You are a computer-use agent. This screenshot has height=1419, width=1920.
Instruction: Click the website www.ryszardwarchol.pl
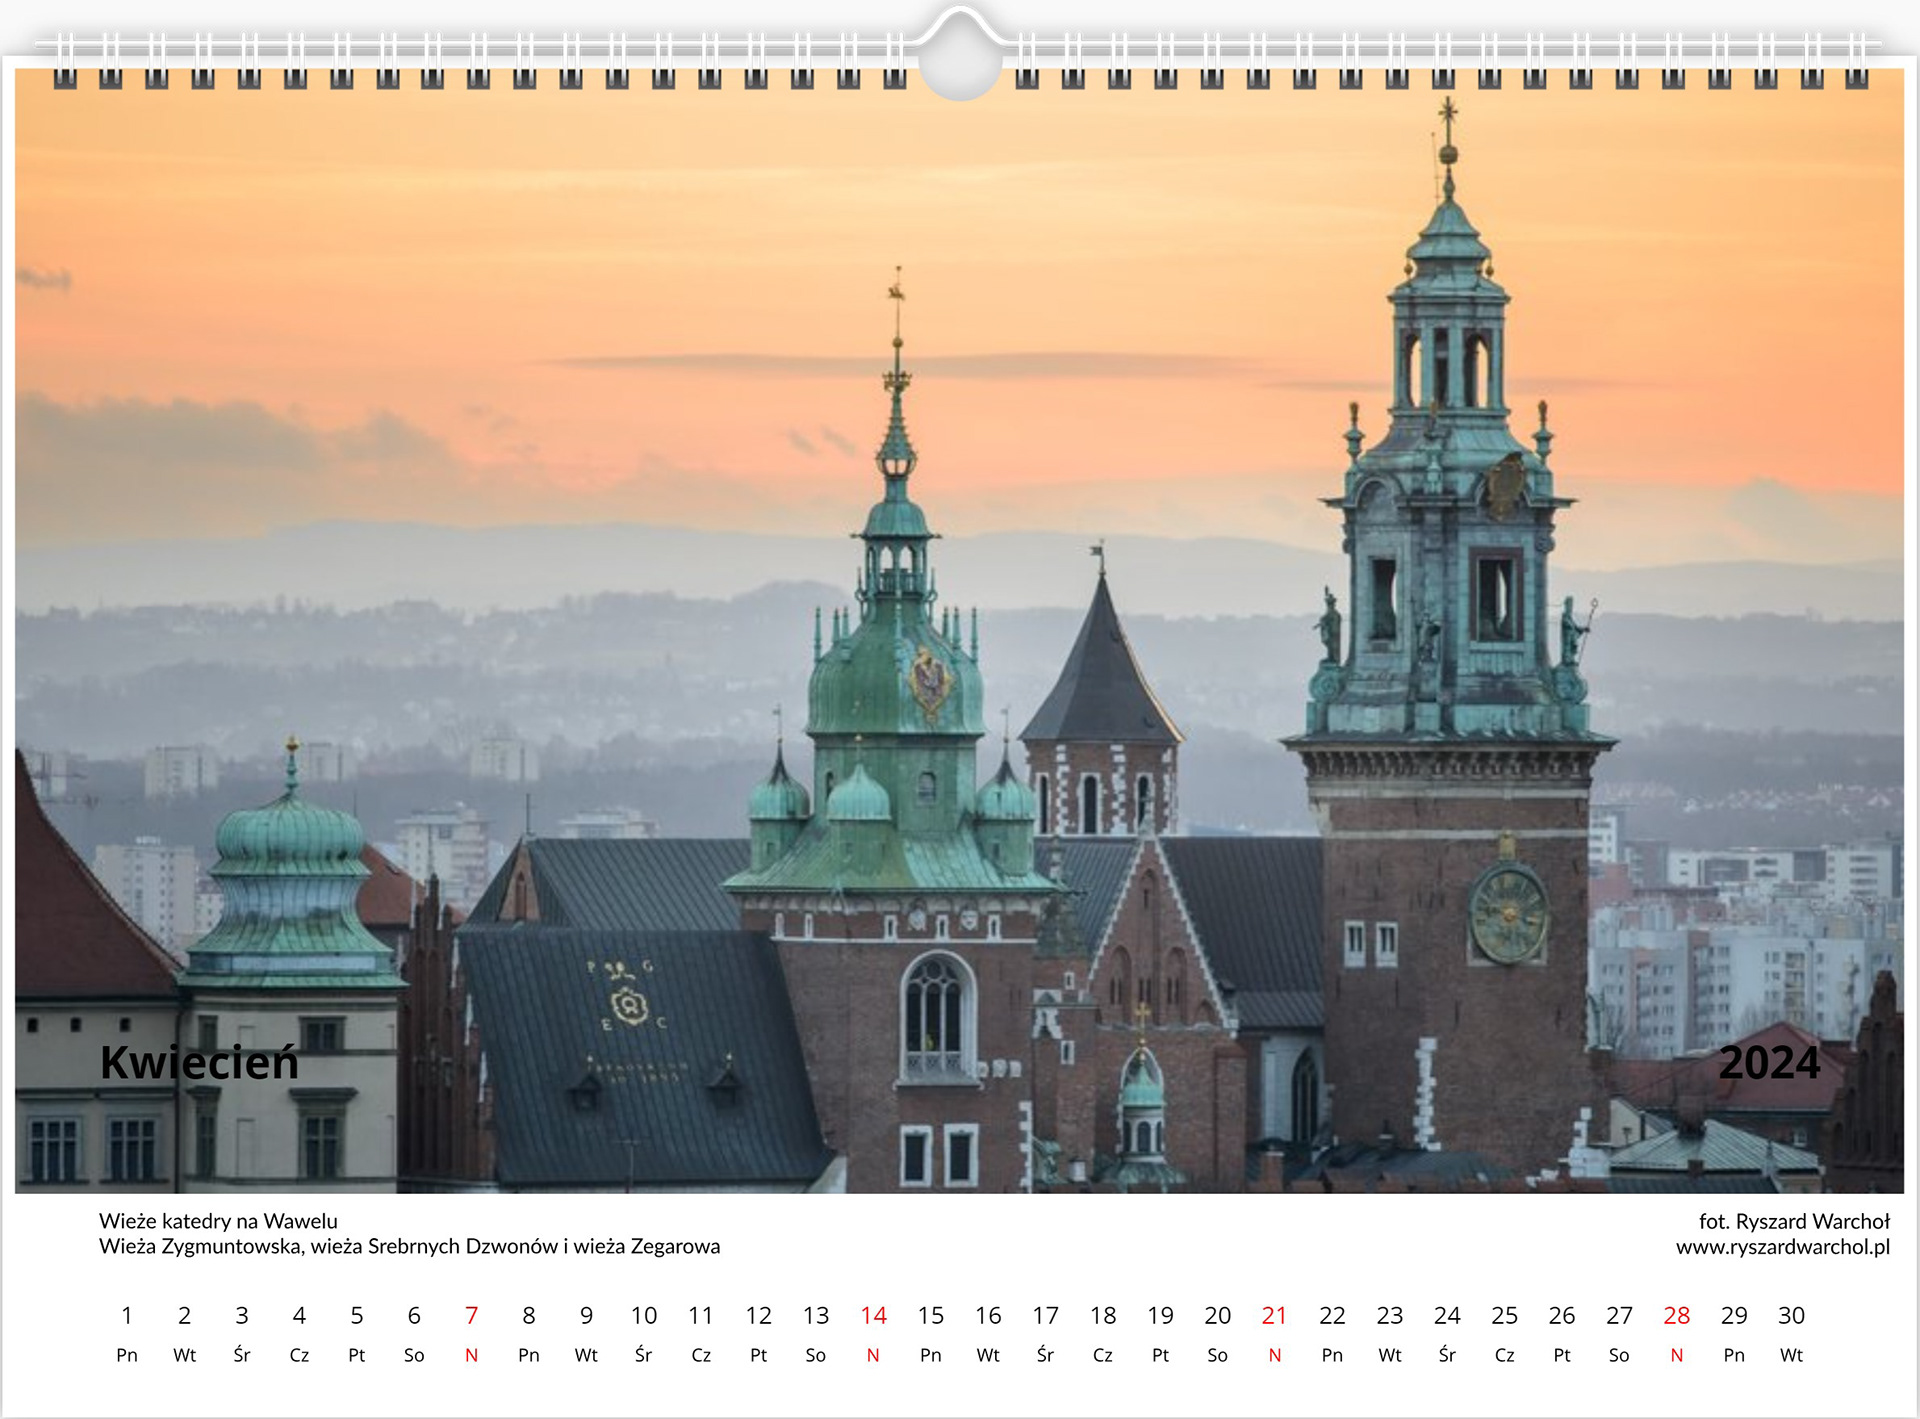coord(1782,1247)
